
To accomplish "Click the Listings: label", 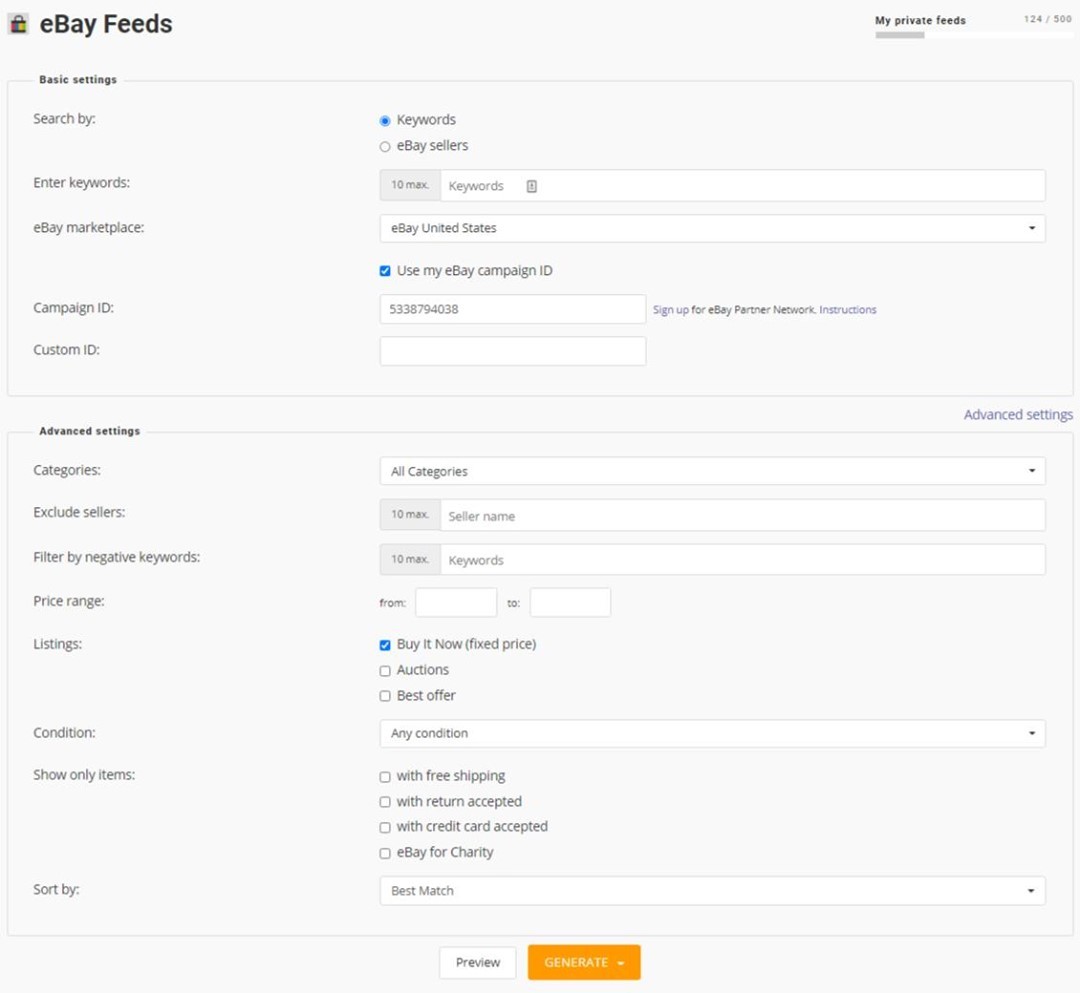I will tap(57, 644).
